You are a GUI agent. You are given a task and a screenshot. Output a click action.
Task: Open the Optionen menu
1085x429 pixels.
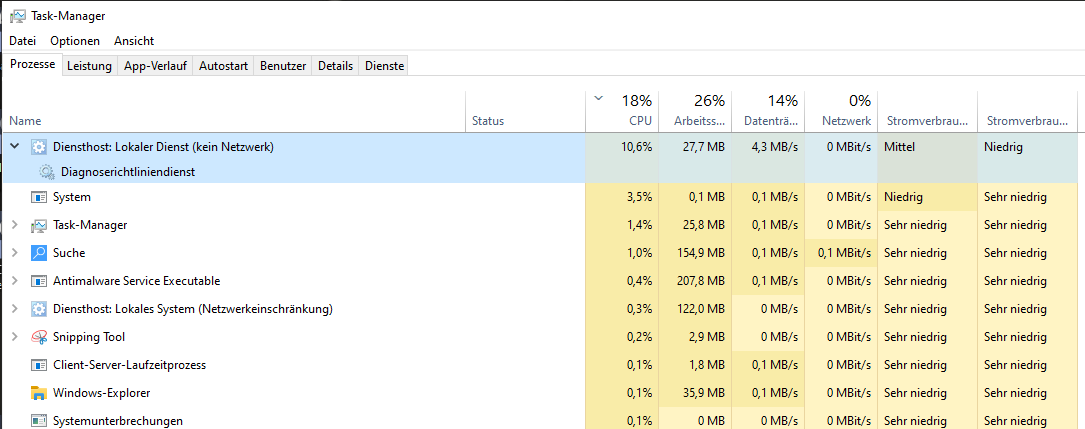click(x=75, y=41)
